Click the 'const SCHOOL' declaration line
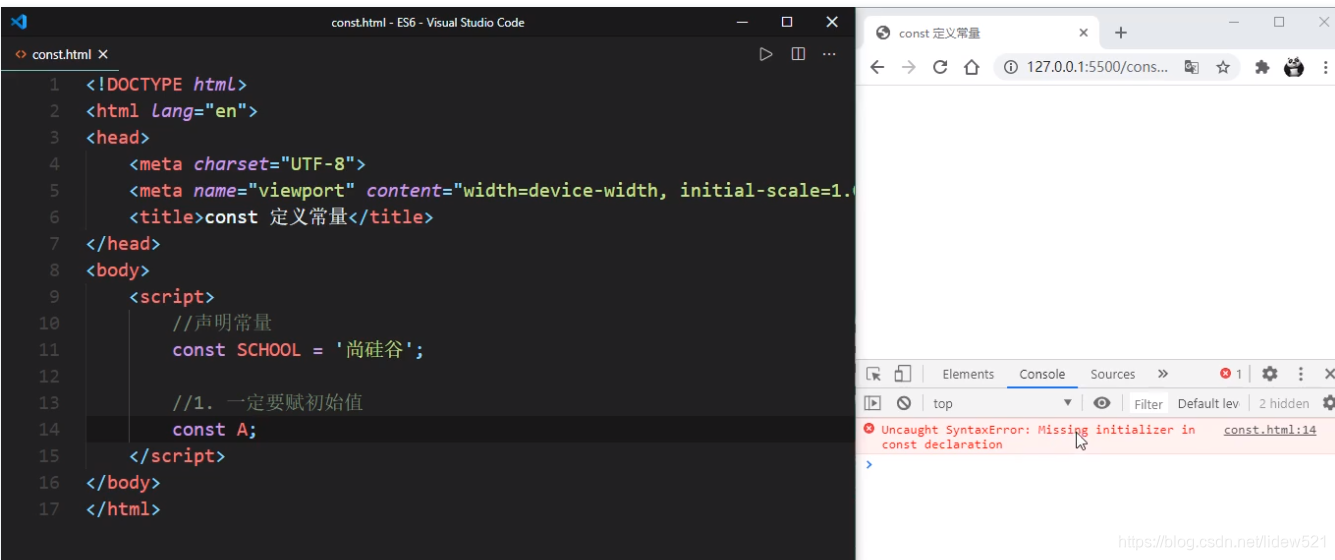Image resolution: width=1335 pixels, height=560 pixels. tap(298, 350)
